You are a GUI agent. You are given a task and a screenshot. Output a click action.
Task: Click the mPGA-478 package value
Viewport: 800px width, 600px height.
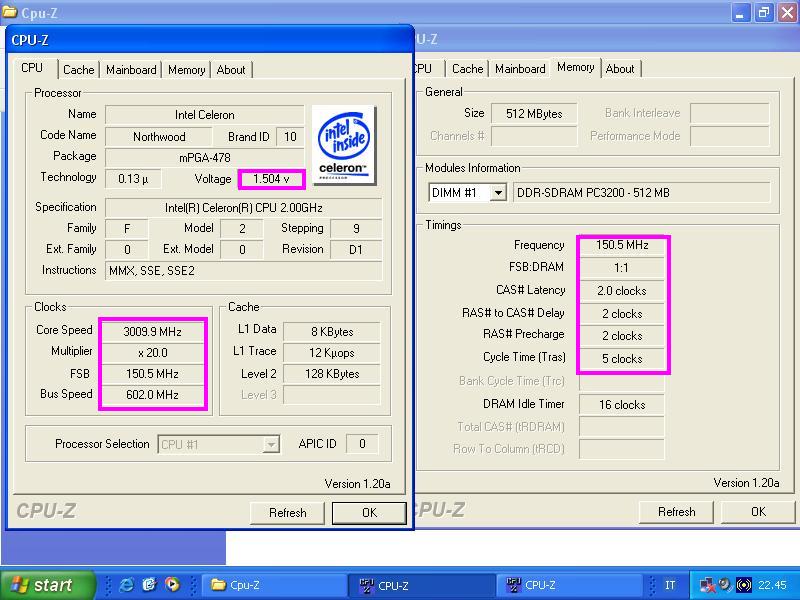click(205, 158)
